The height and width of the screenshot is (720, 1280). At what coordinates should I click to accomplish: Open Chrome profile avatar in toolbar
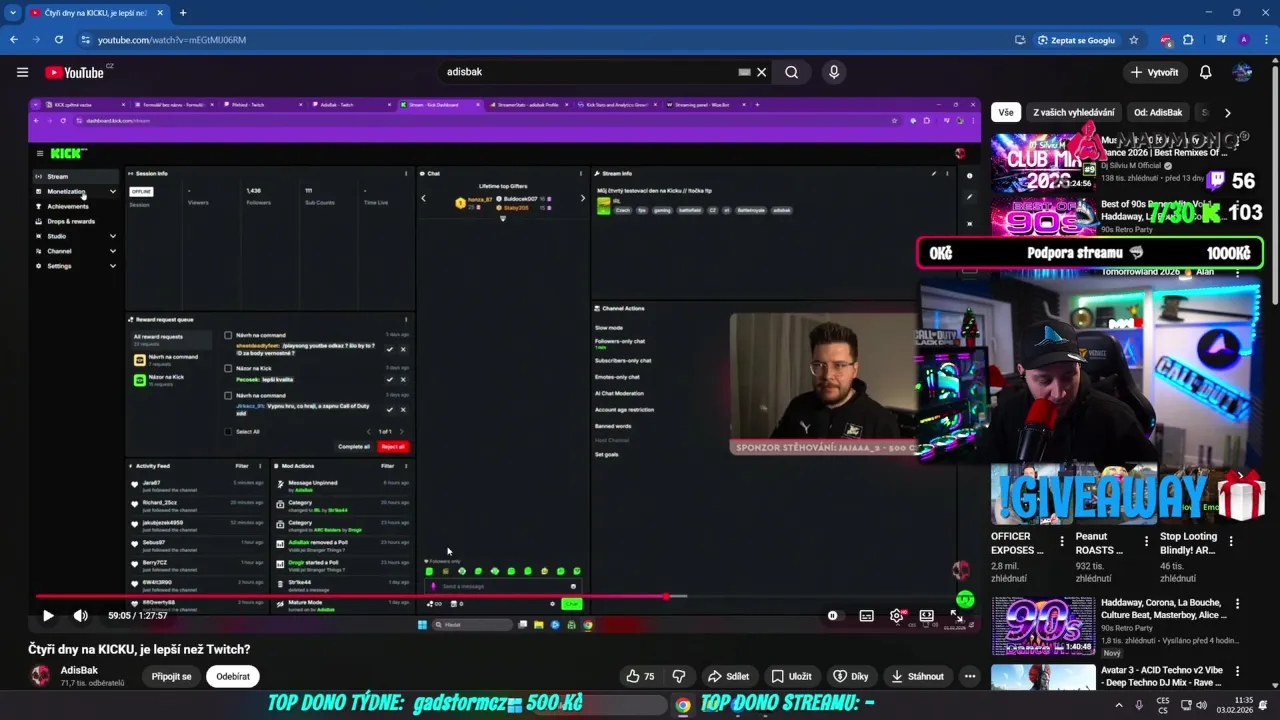1243,40
